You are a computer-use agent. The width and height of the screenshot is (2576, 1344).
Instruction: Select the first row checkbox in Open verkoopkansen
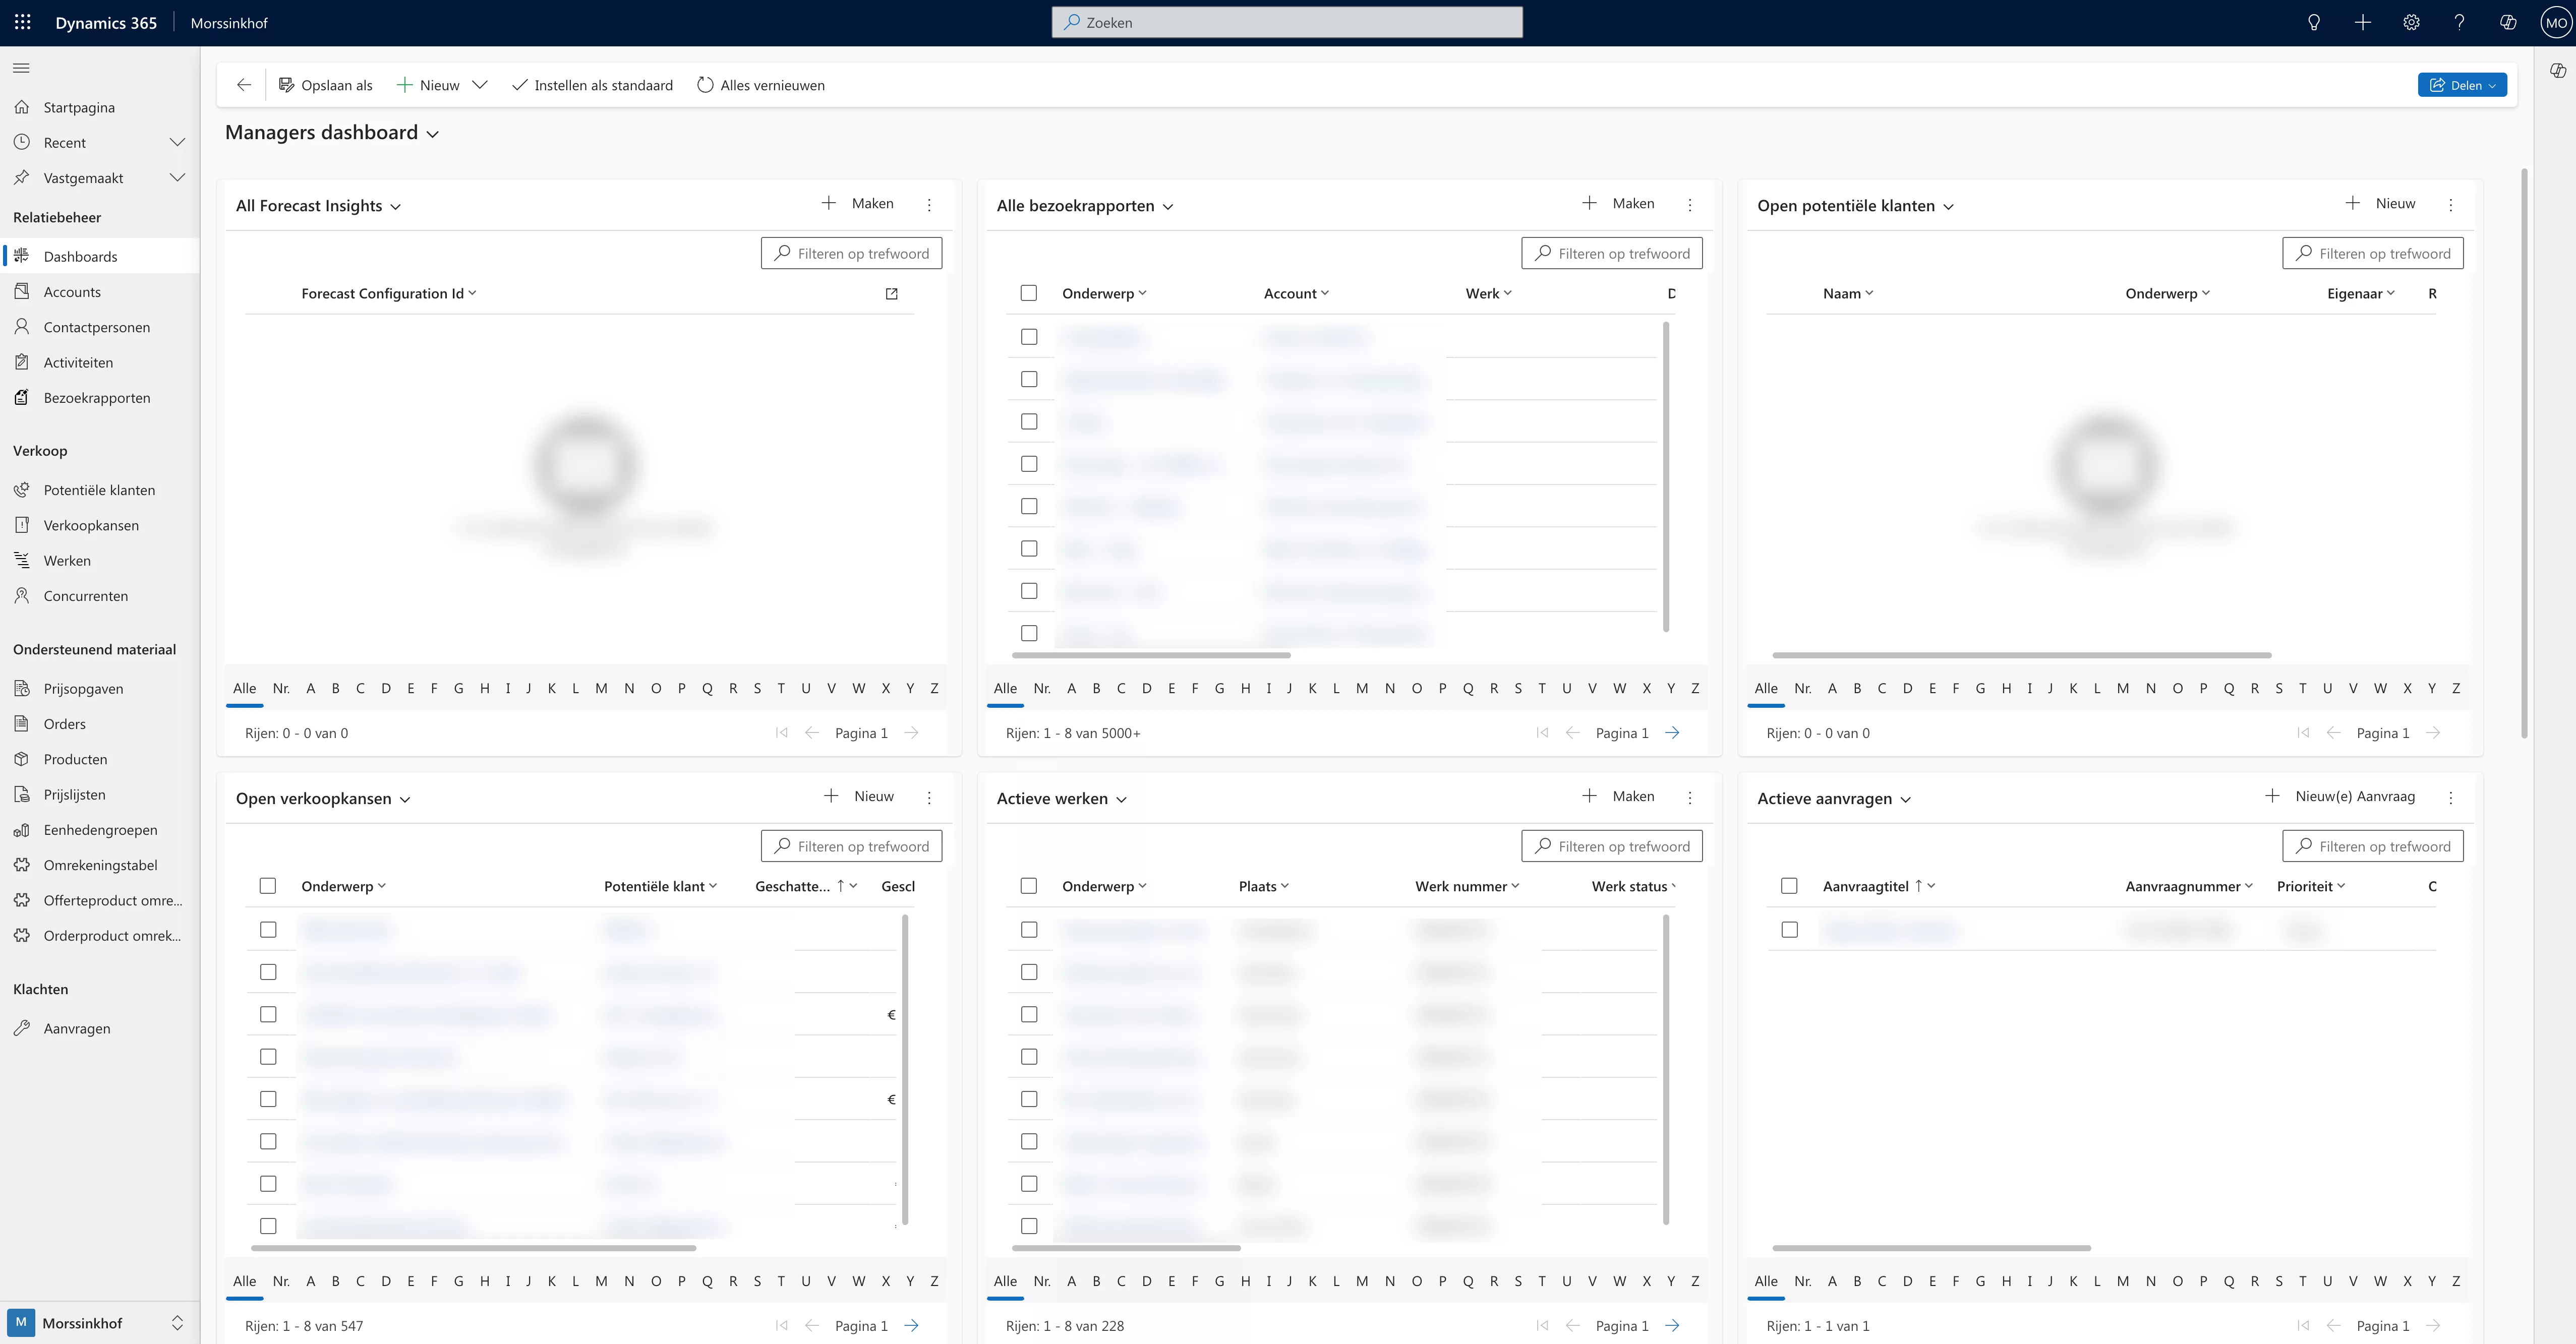pyautogui.click(x=268, y=929)
